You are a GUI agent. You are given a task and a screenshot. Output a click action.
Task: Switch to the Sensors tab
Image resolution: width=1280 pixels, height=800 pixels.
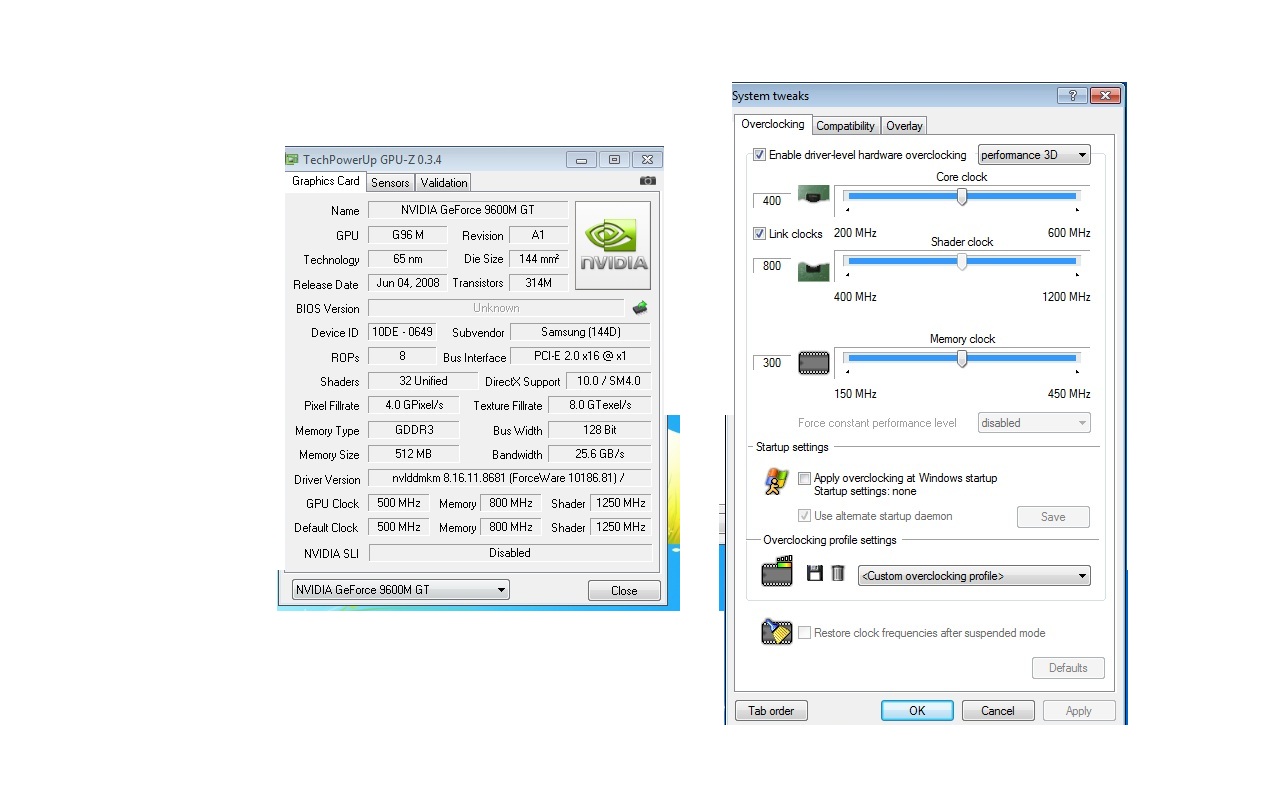[390, 183]
